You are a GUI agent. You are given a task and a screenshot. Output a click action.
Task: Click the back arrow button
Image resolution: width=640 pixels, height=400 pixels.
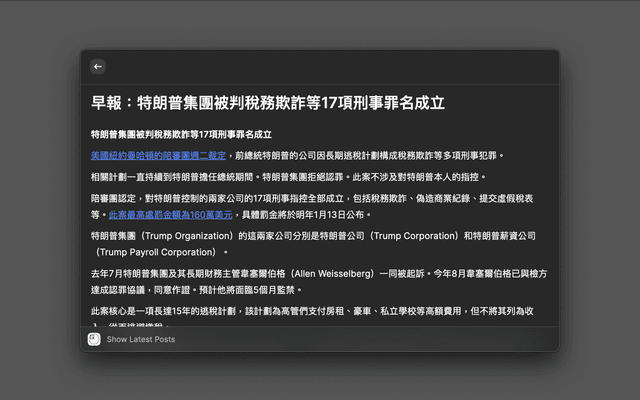pos(98,67)
